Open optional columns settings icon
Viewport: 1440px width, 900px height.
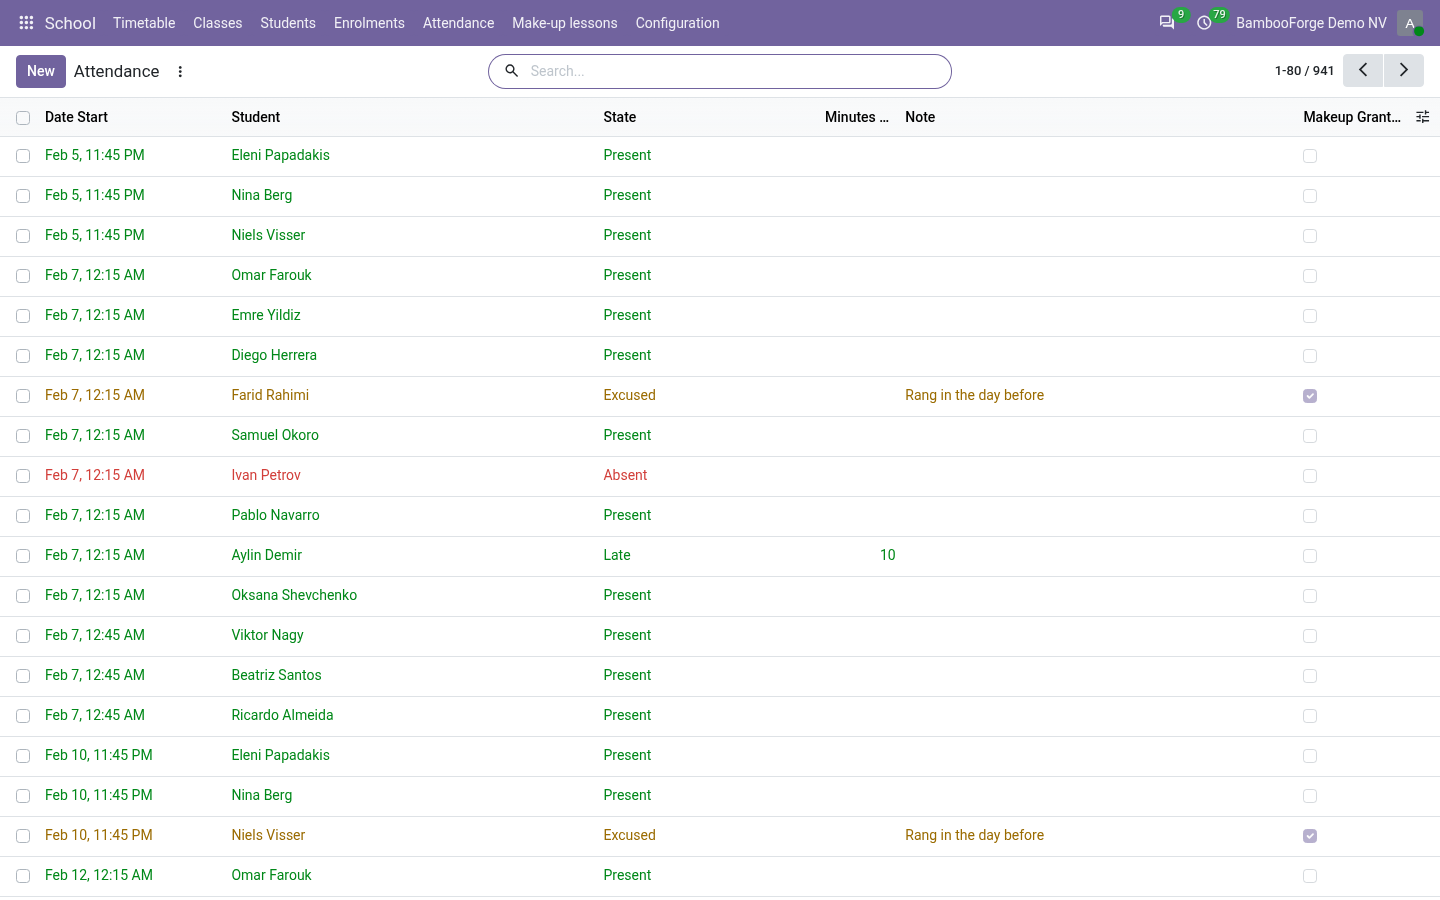pos(1423,117)
